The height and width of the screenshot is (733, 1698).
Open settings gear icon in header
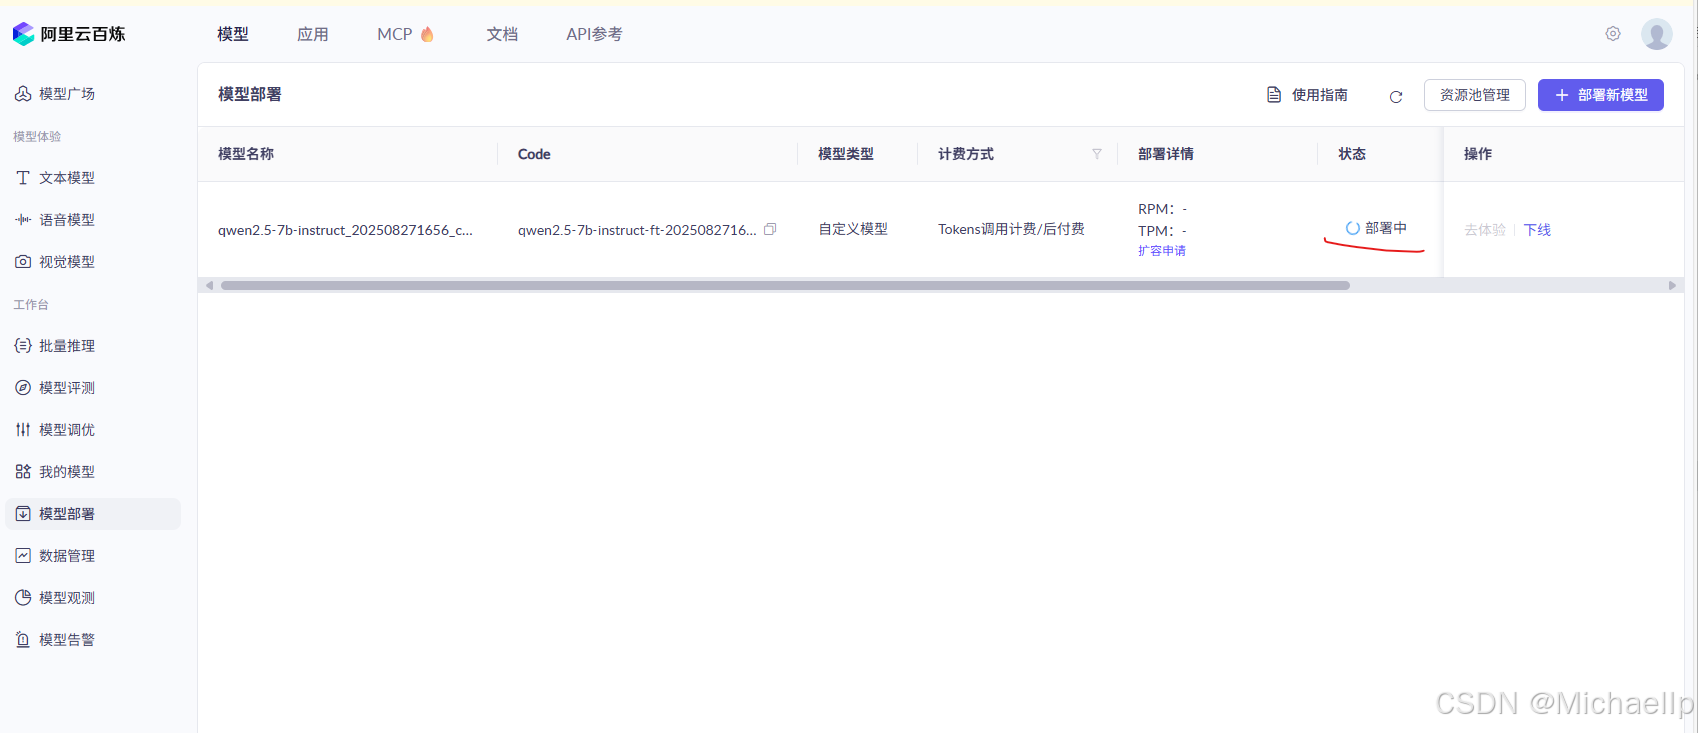point(1613,34)
